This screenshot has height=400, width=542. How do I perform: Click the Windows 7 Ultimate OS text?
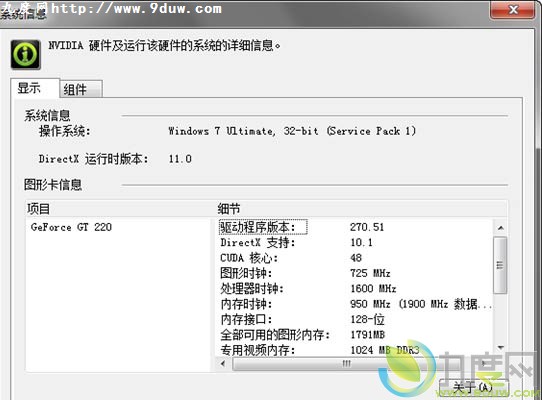tap(292, 131)
